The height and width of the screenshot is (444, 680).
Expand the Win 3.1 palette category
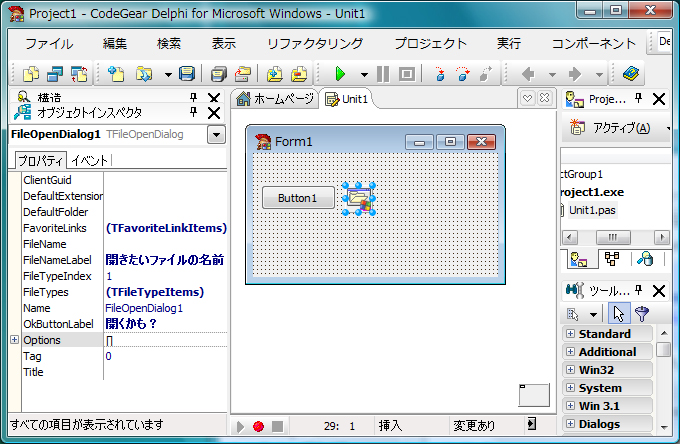(x=571, y=406)
